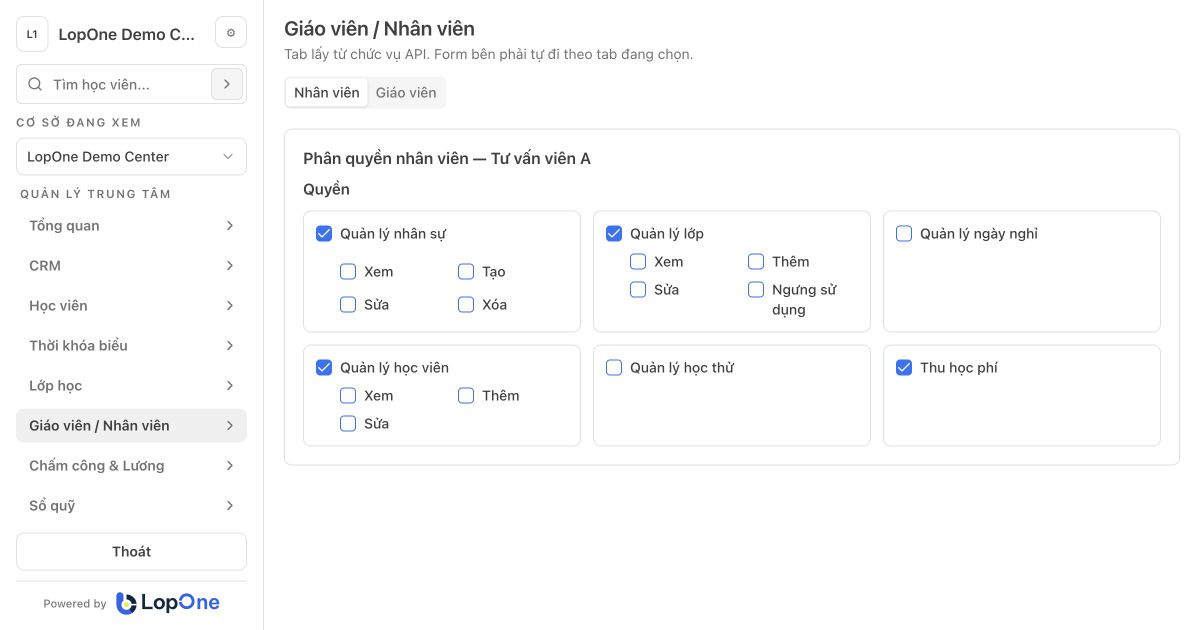Expand the Thời khóa biểu section

tap(131, 346)
